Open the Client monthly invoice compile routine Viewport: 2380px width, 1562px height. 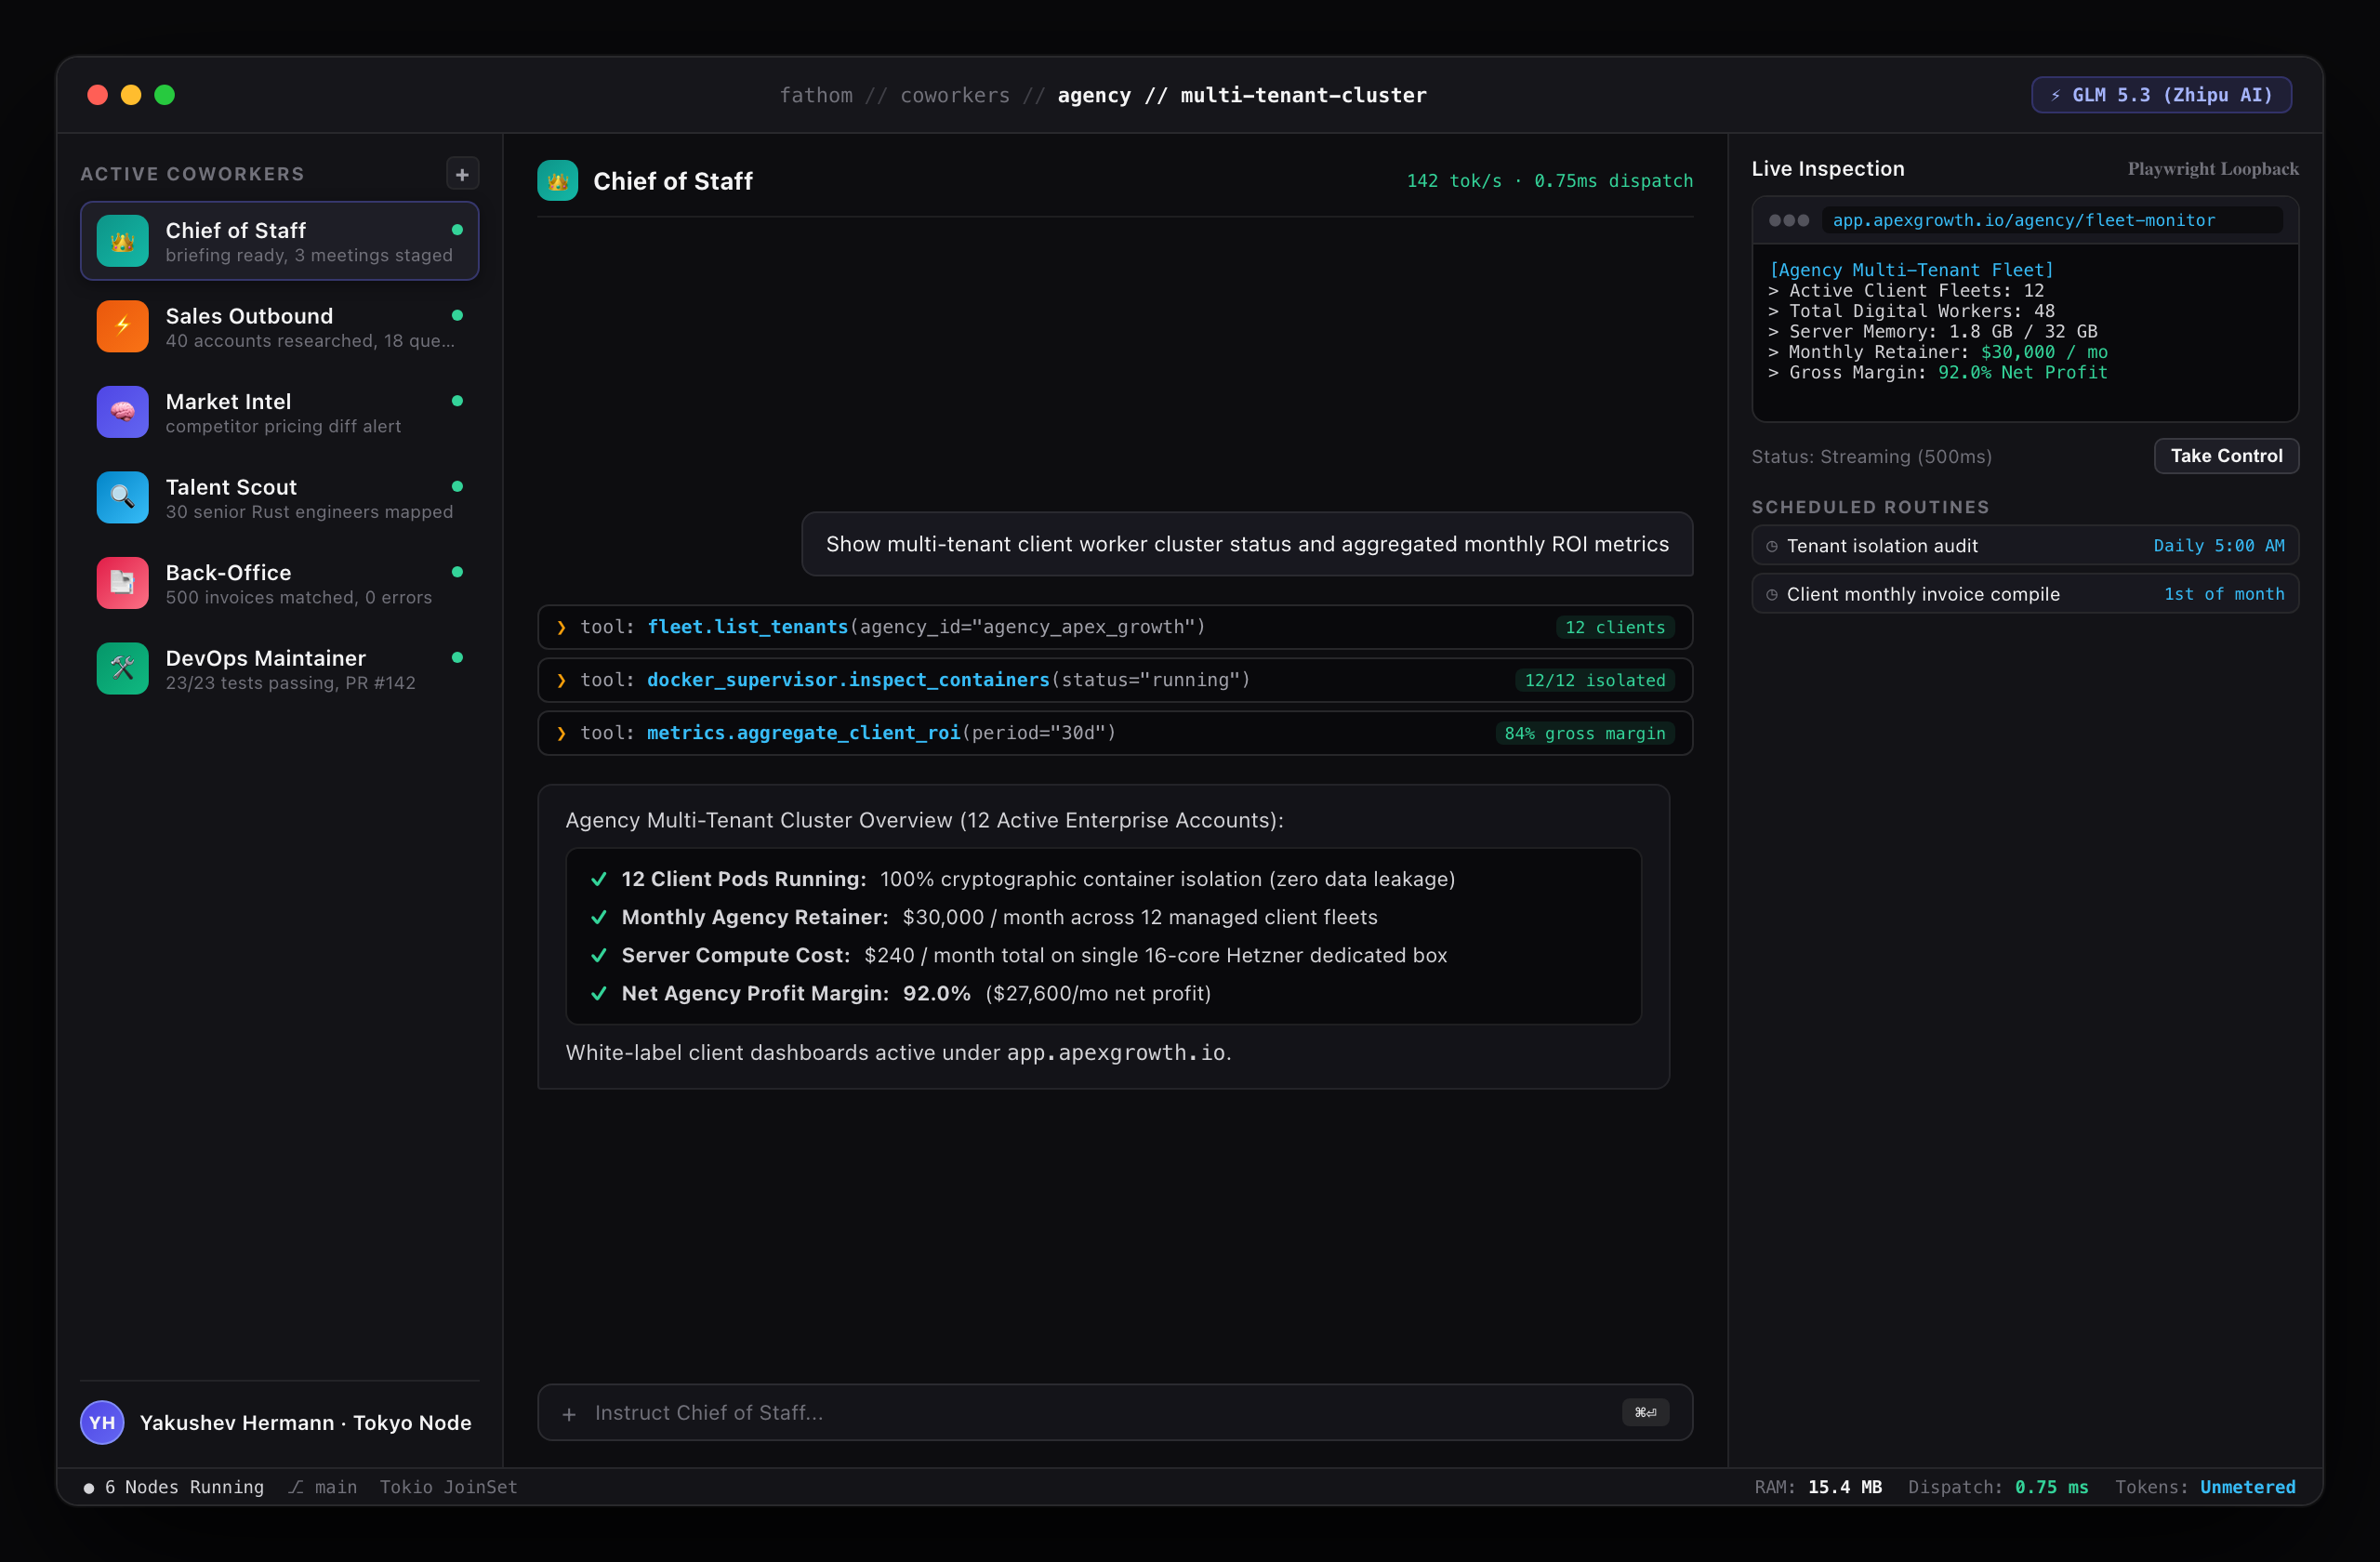click(2025, 594)
